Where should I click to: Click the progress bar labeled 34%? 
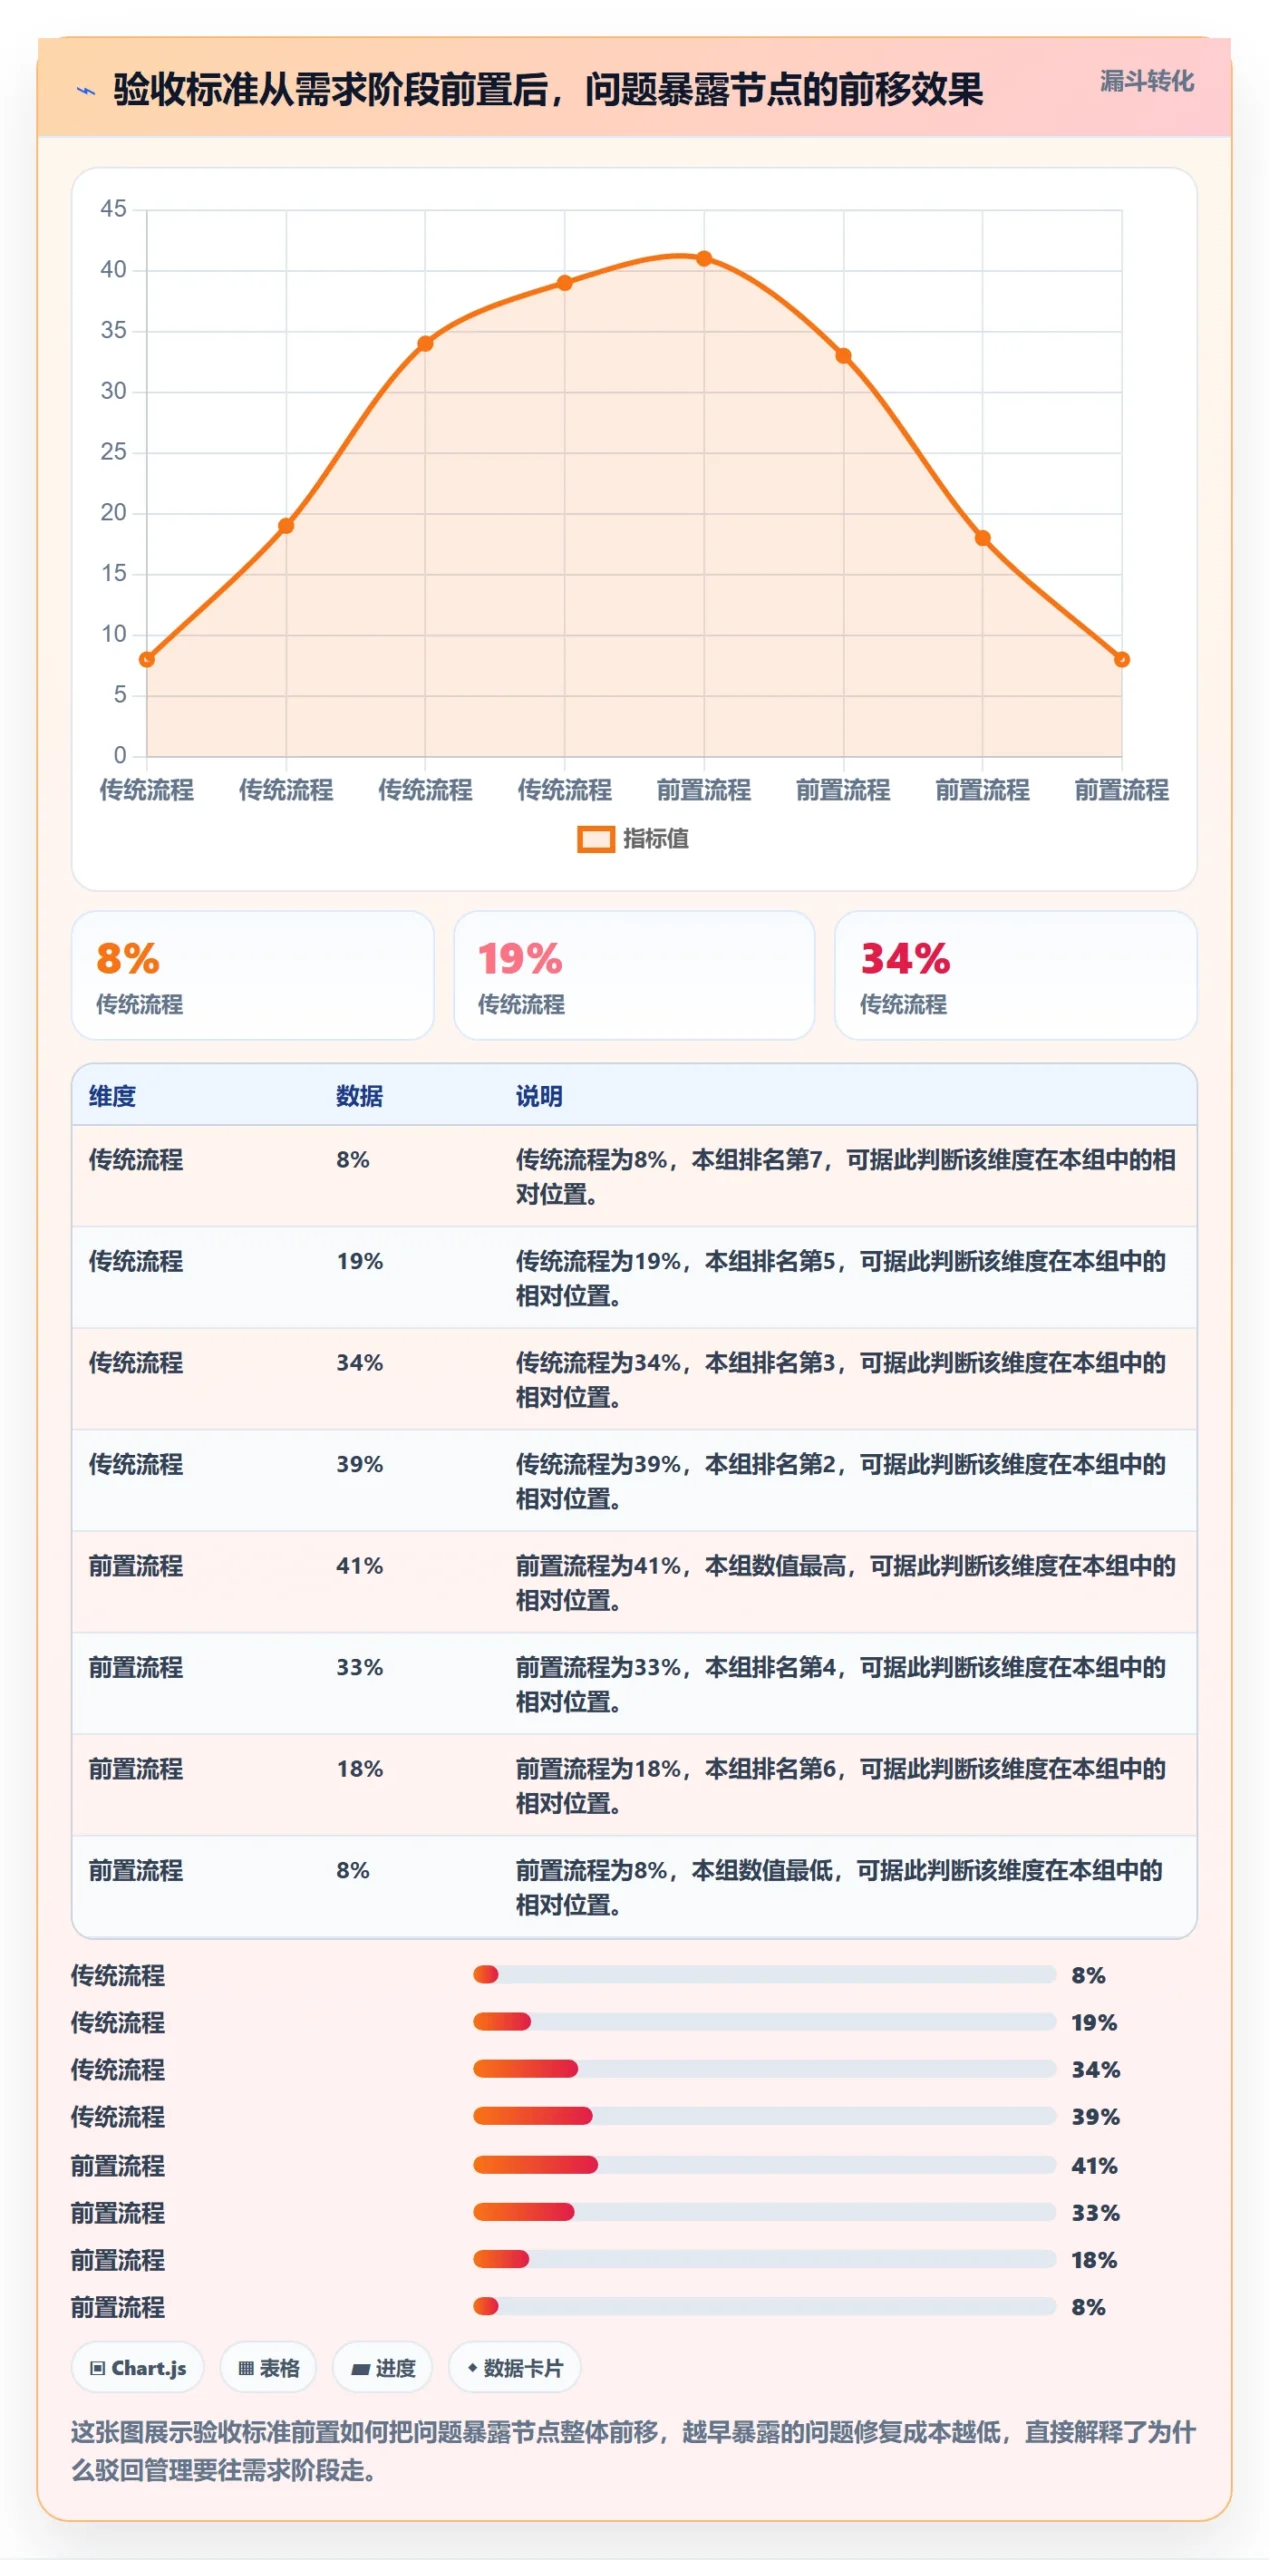coord(764,2069)
